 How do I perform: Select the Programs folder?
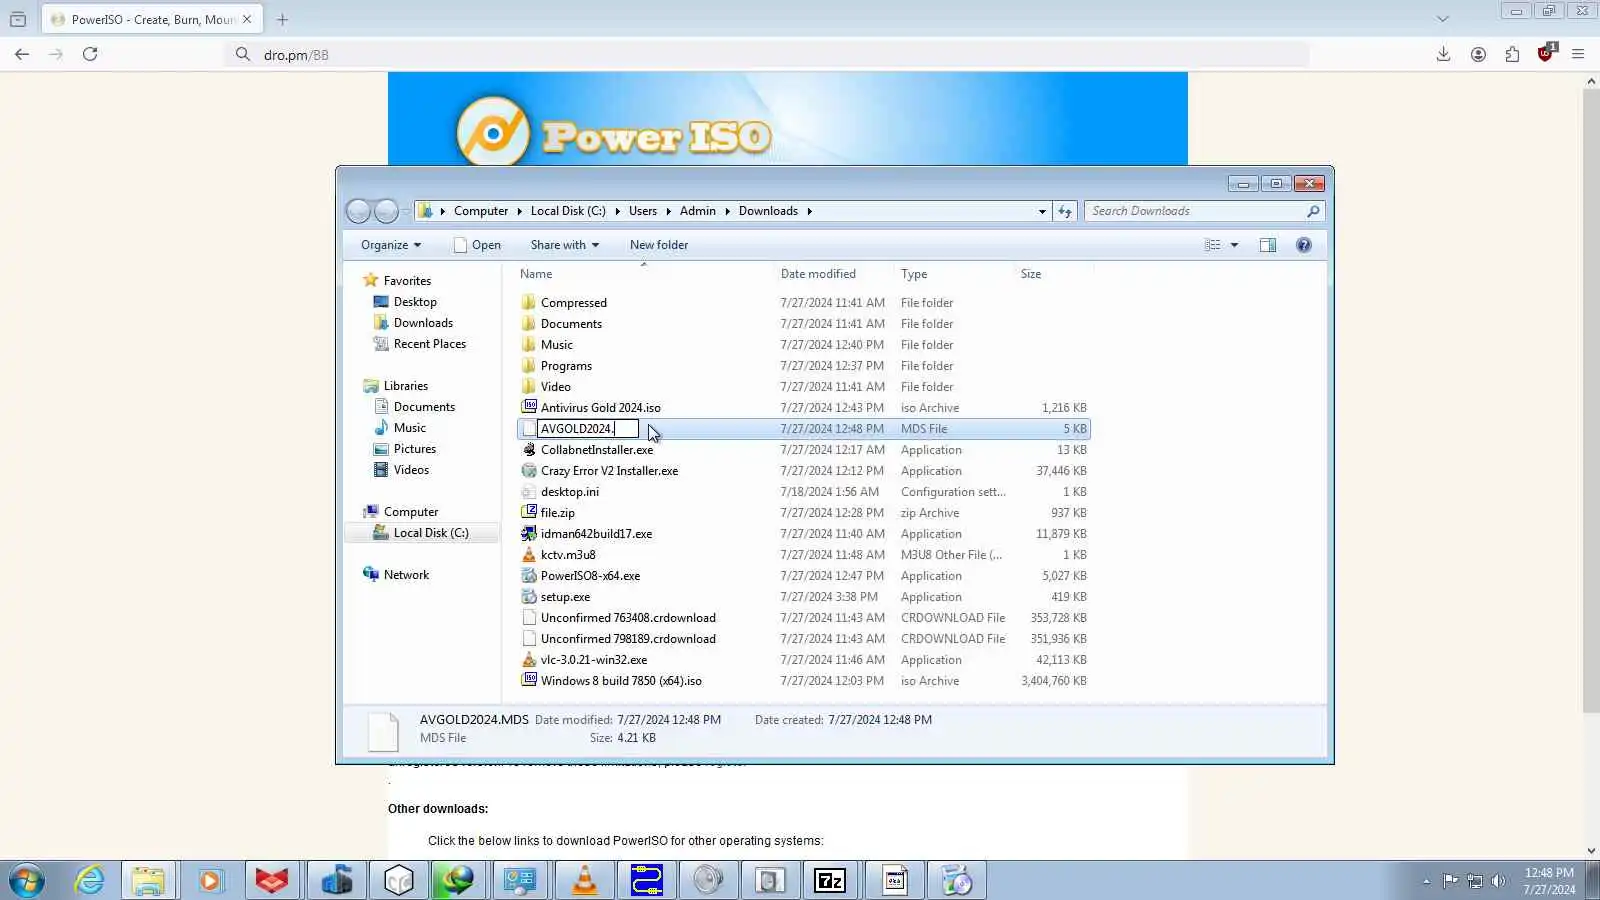[x=566, y=366]
